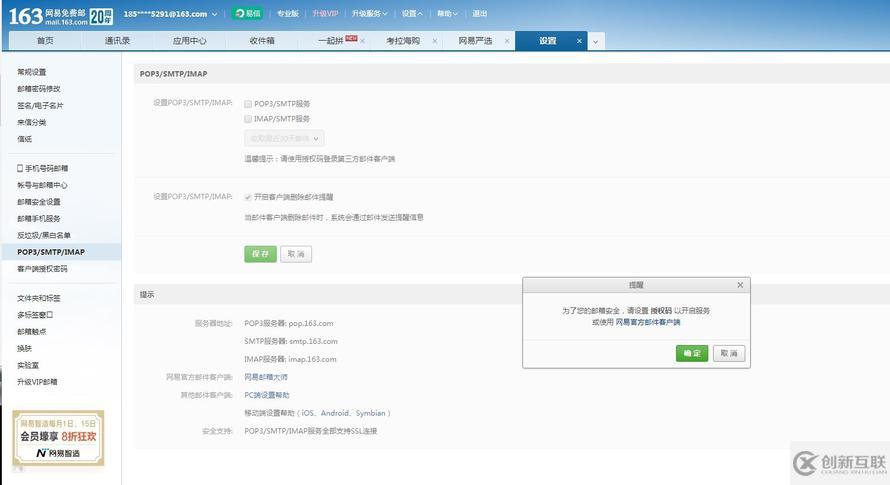Select POP3/SMTP/IMAP in sidebar

point(61,252)
